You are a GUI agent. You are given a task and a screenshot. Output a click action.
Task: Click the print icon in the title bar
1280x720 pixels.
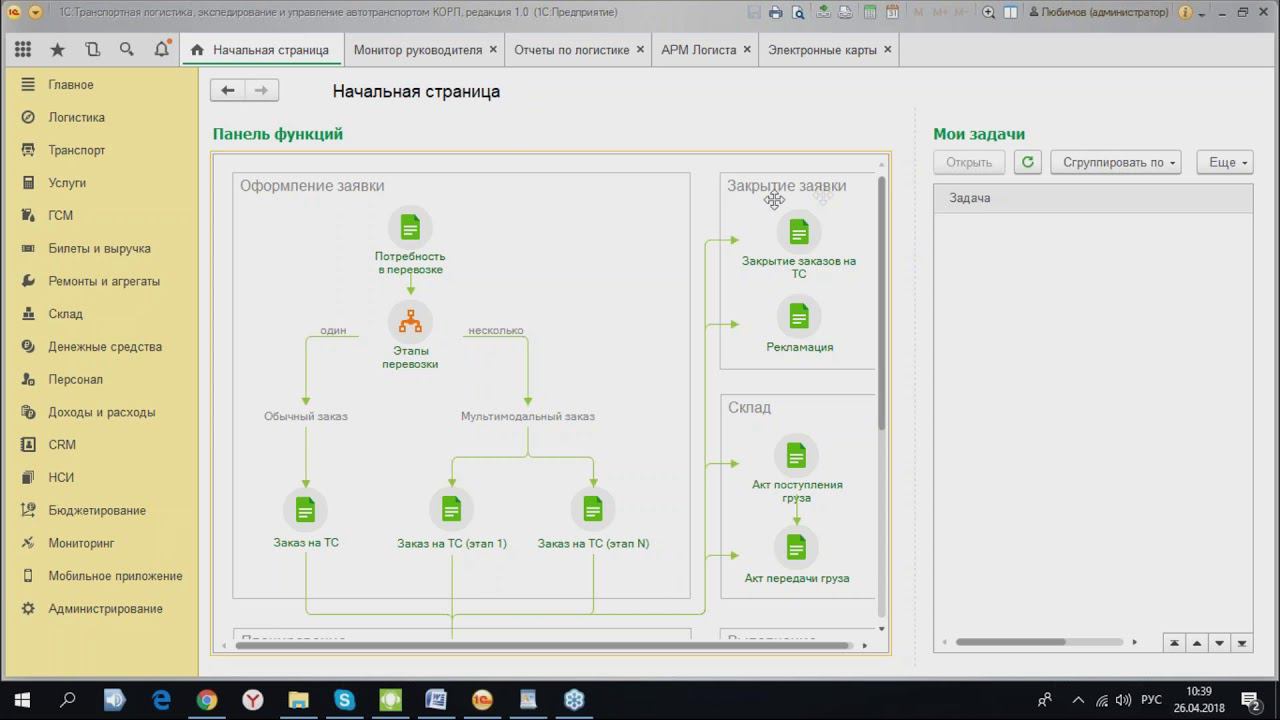pos(776,13)
